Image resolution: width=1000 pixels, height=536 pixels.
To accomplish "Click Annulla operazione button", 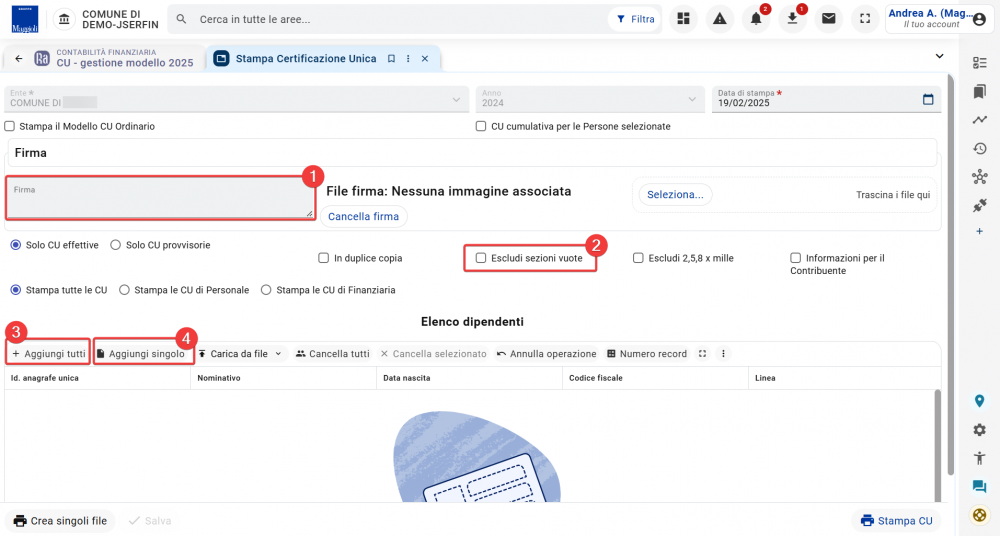I will [x=547, y=354].
